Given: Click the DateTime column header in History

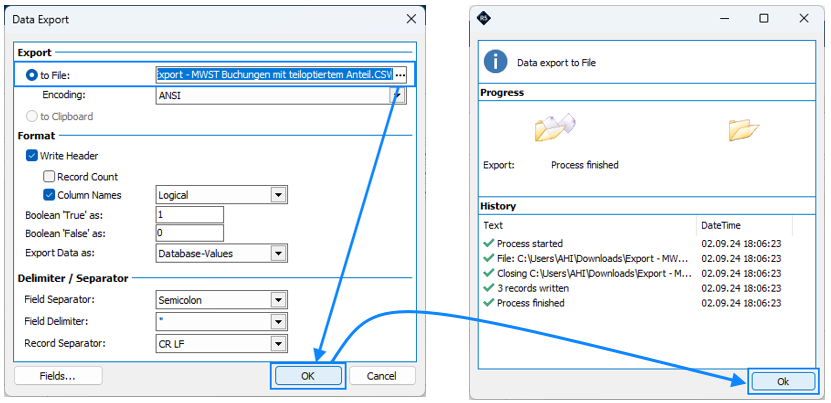Looking at the screenshot, I should pyautogui.click(x=744, y=225).
